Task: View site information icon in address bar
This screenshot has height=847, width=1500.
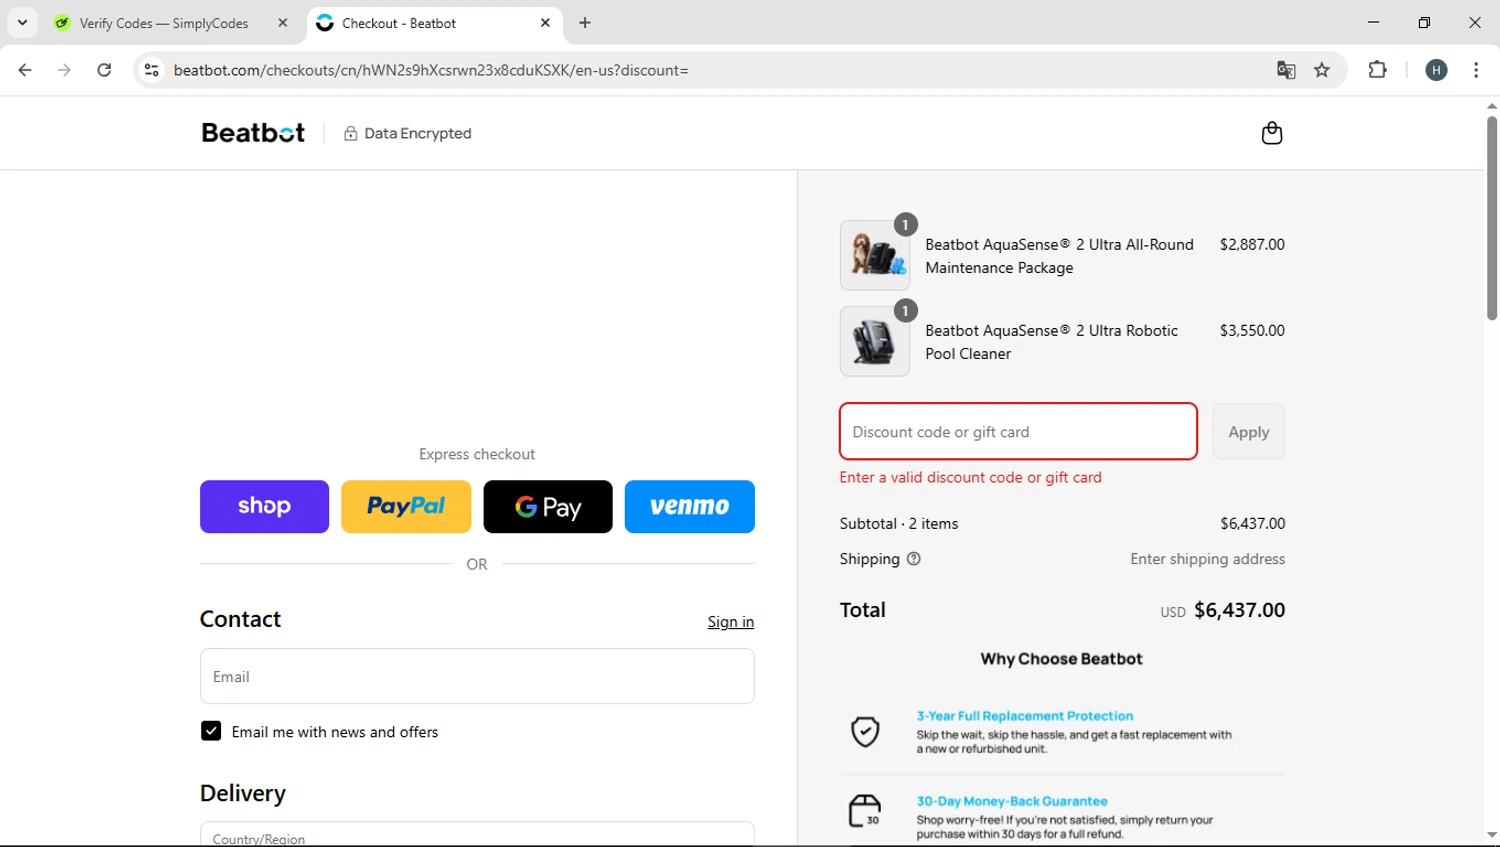Action: pyautogui.click(x=152, y=70)
